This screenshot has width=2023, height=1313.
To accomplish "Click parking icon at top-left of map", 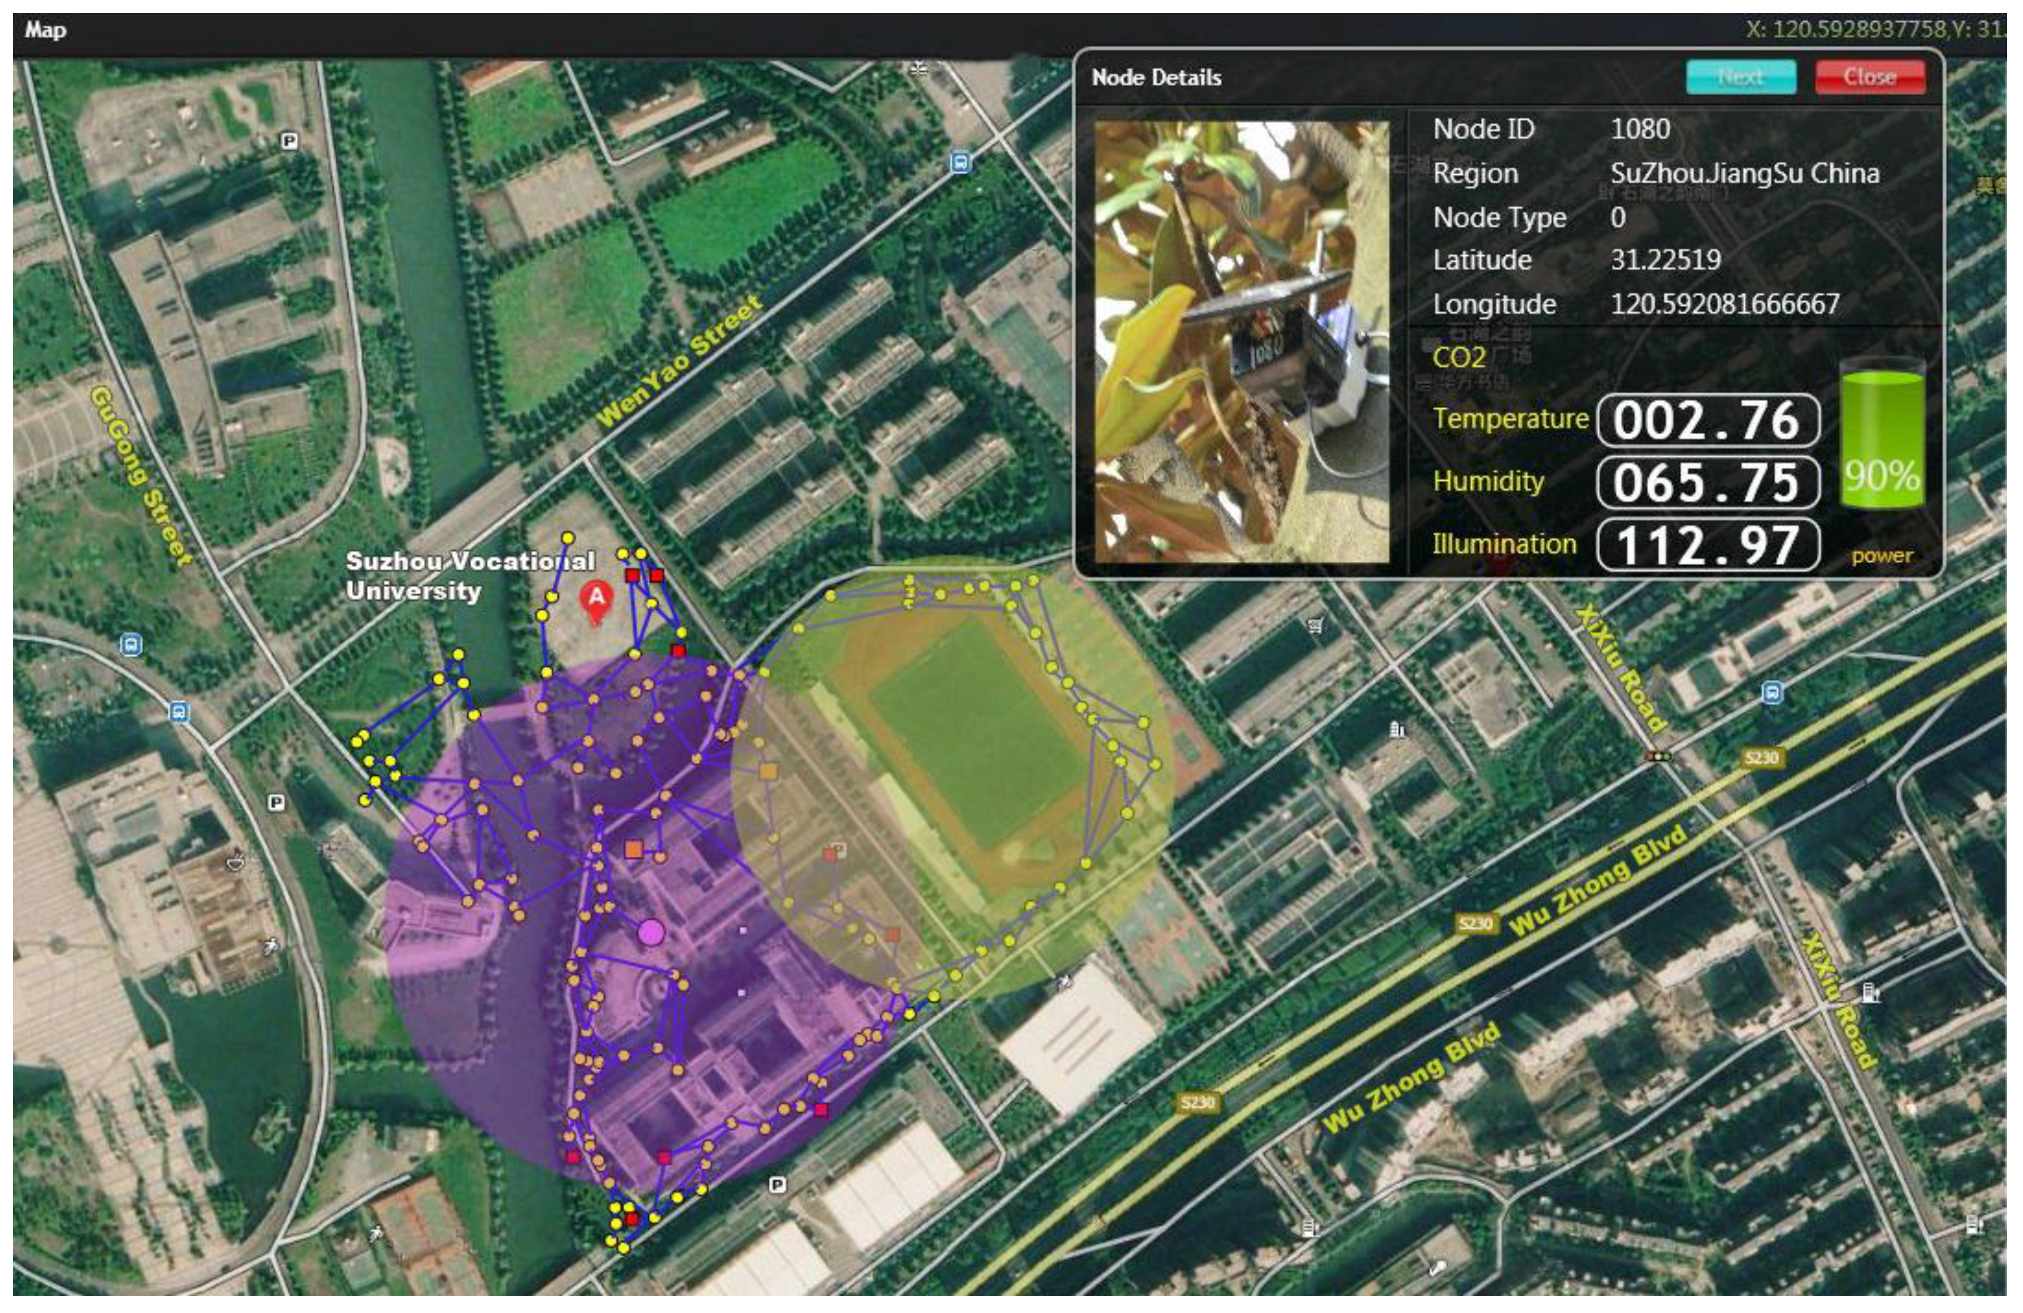I will [x=289, y=141].
